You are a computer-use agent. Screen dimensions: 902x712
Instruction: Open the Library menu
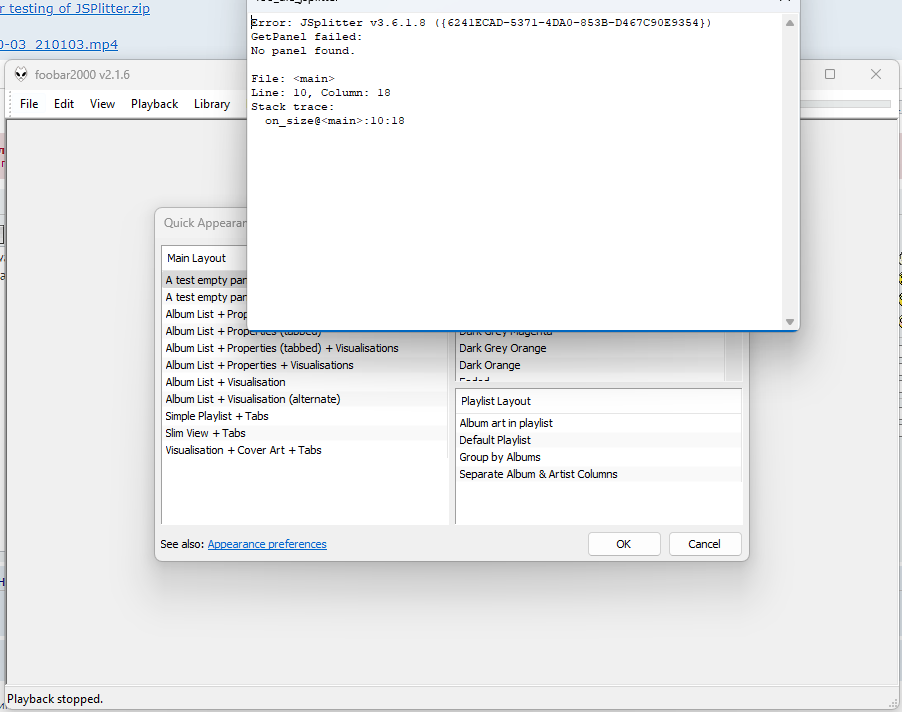(x=211, y=104)
